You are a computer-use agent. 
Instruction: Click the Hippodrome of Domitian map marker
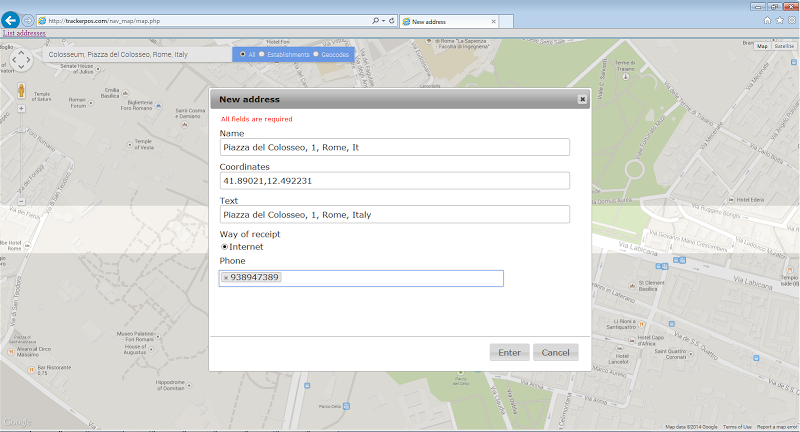(189, 386)
